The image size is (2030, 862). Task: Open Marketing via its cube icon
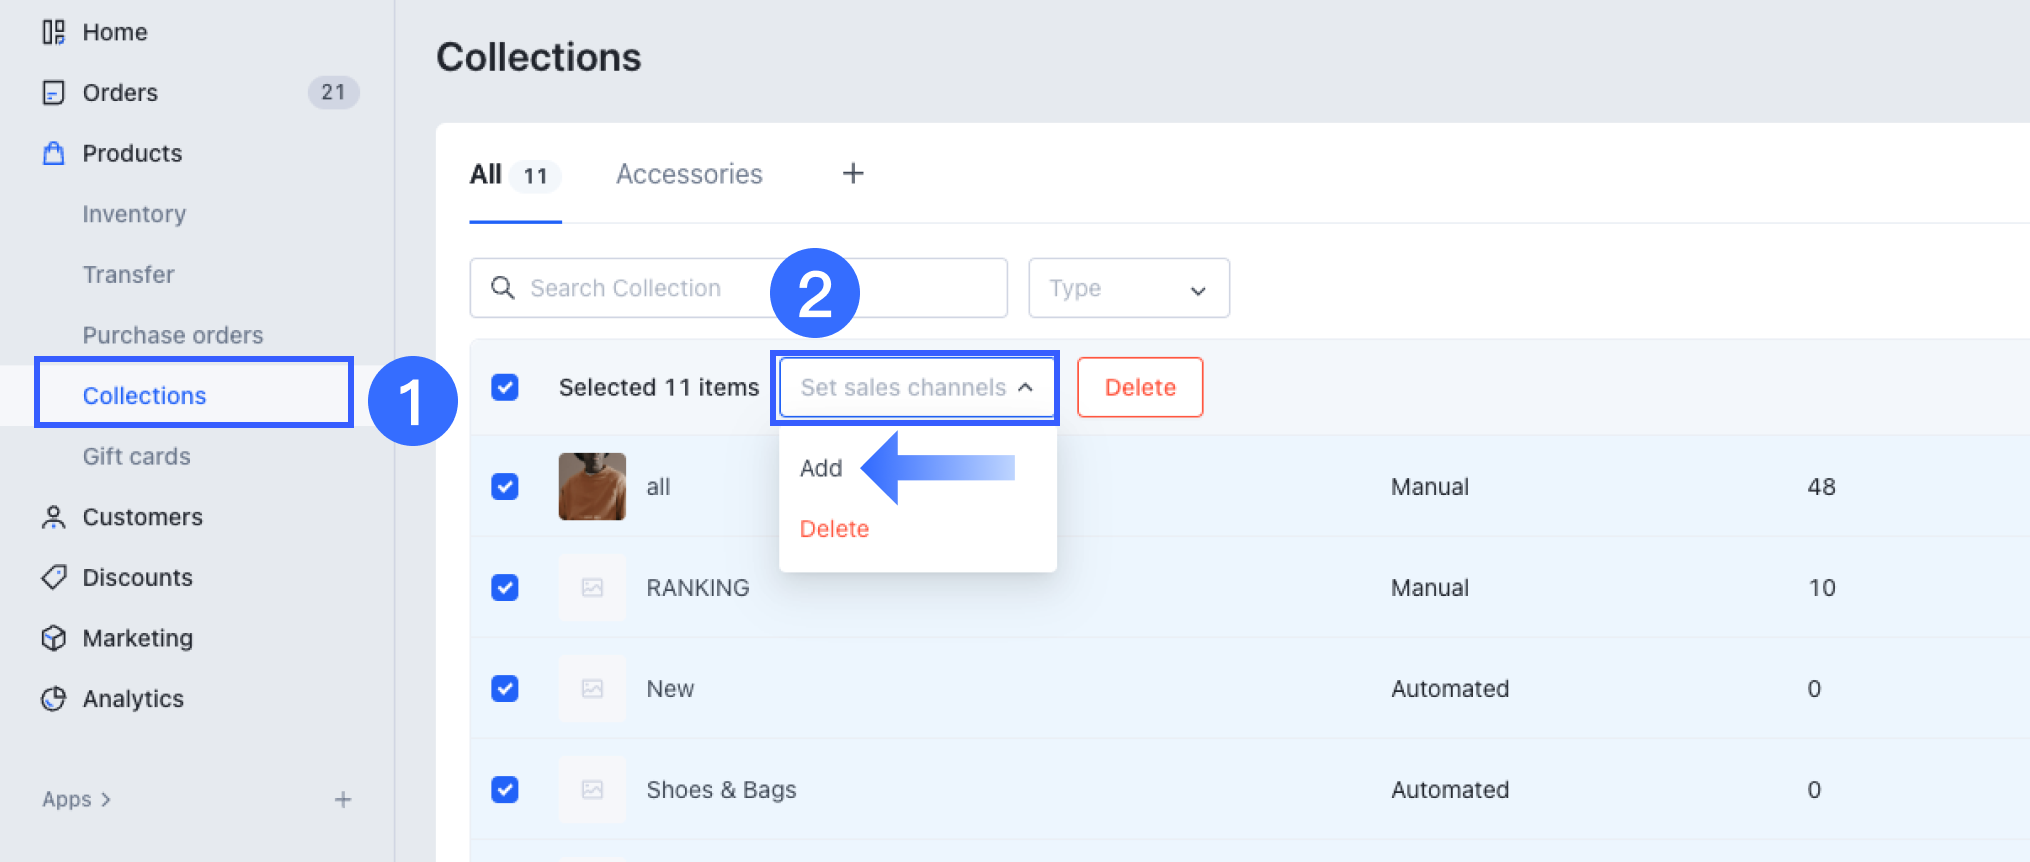[53, 638]
